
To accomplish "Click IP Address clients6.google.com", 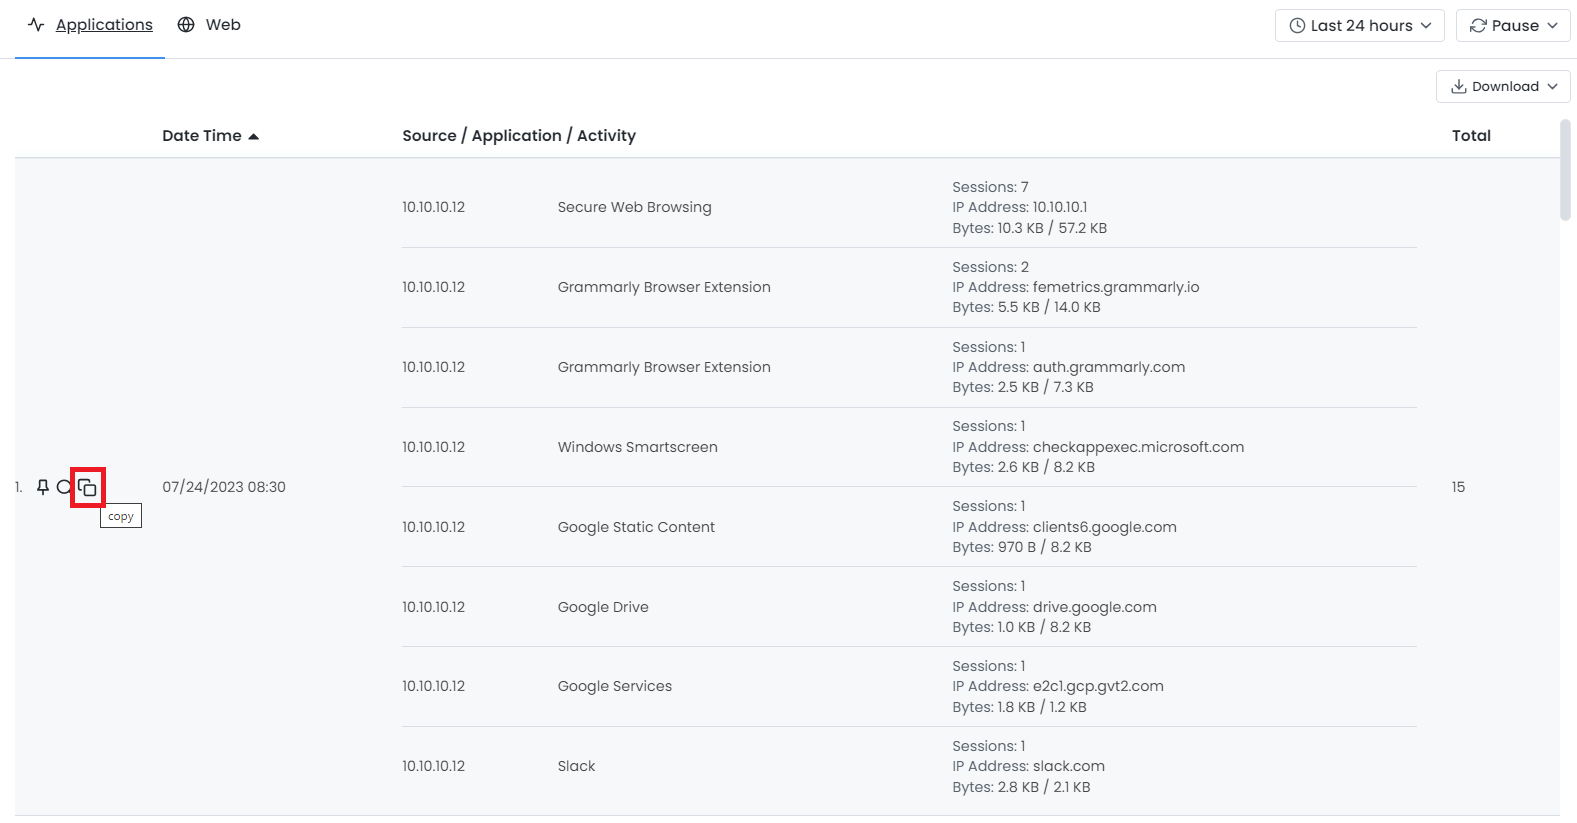I will [1065, 527].
